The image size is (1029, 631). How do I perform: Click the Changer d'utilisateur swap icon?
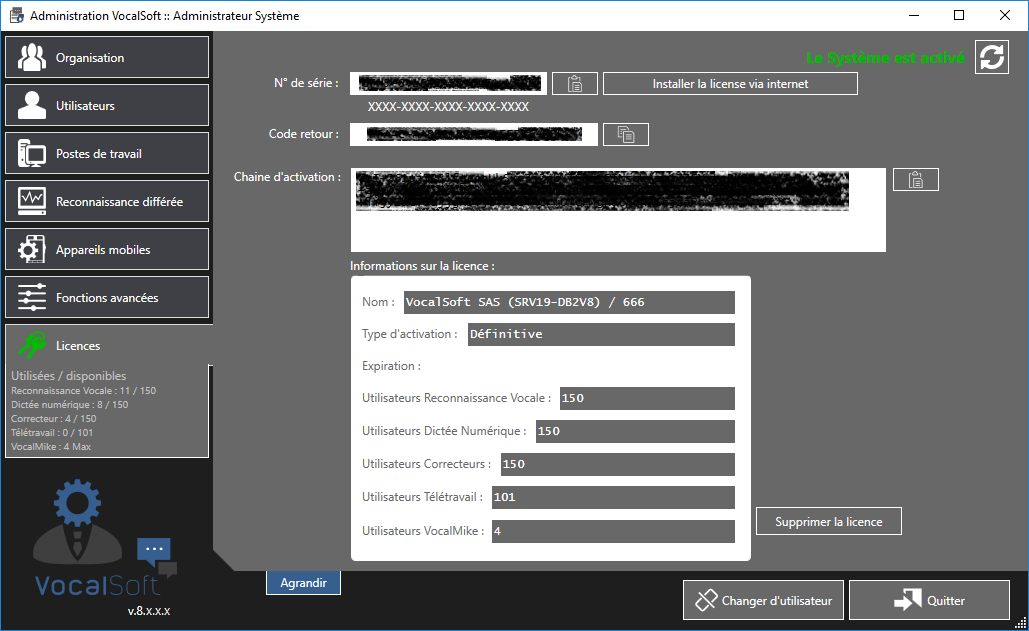(x=706, y=600)
